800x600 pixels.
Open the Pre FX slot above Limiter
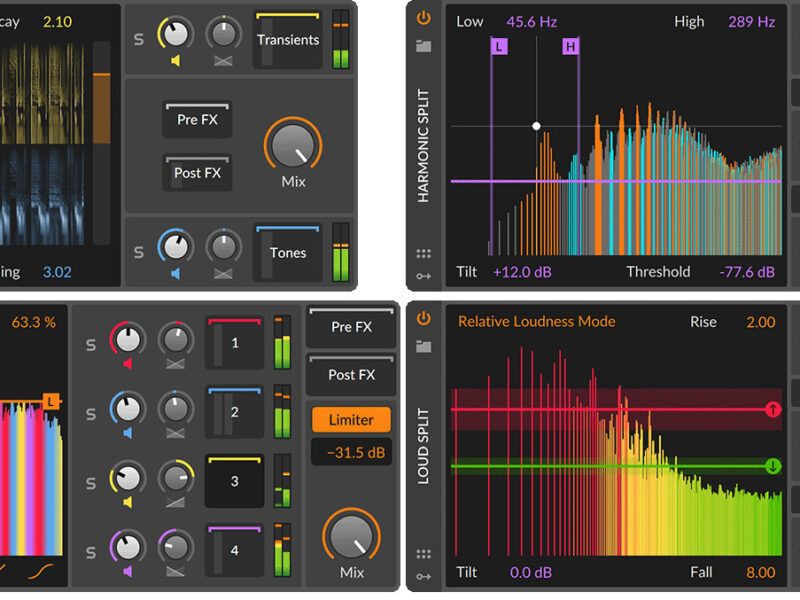tap(351, 327)
